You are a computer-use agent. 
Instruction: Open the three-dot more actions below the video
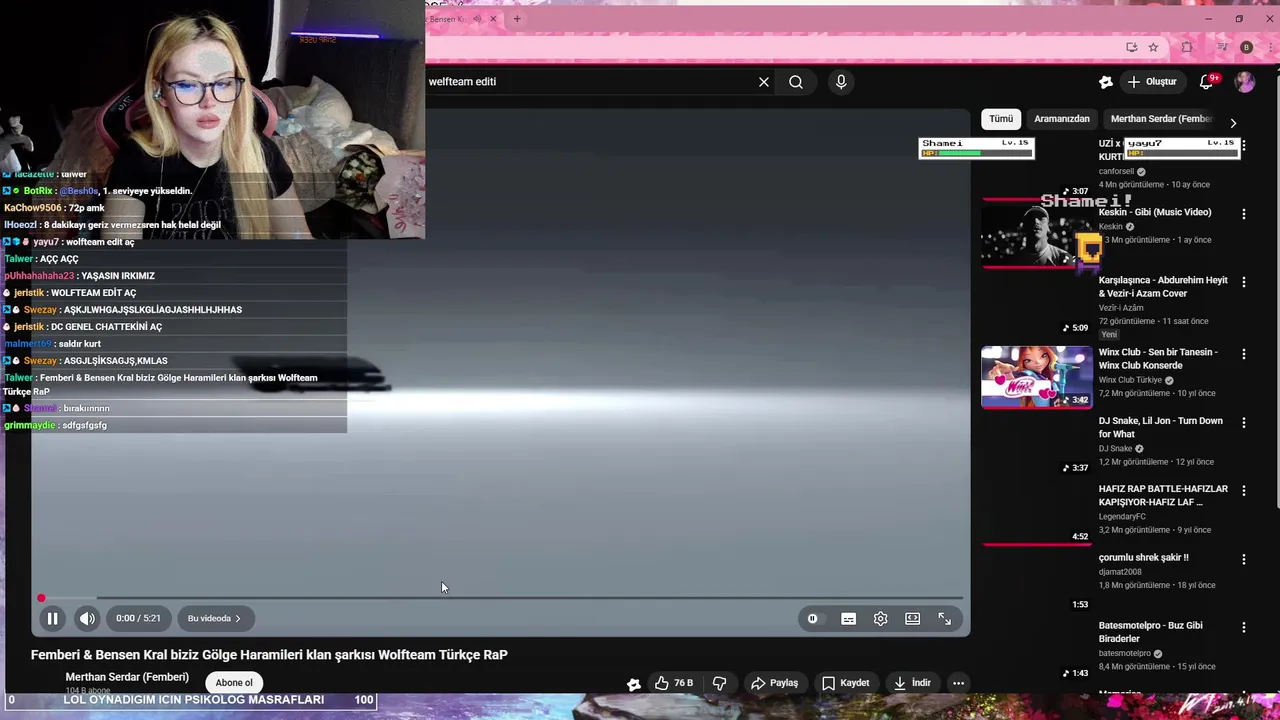pos(958,683)
